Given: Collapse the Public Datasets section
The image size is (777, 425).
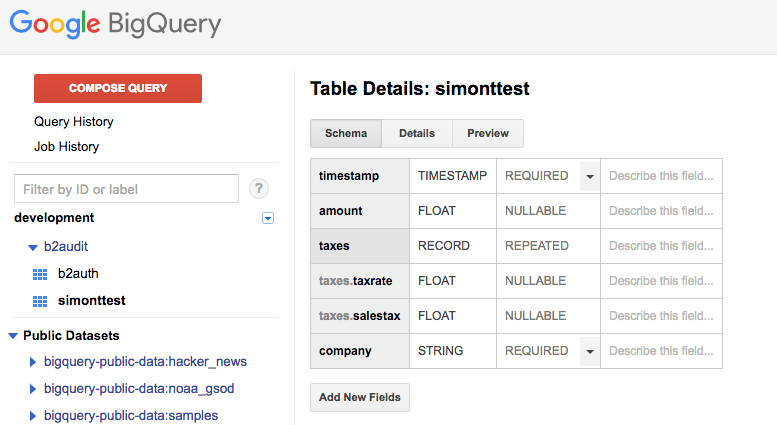Looking at the screenshot, I should [x=13, y=336].
